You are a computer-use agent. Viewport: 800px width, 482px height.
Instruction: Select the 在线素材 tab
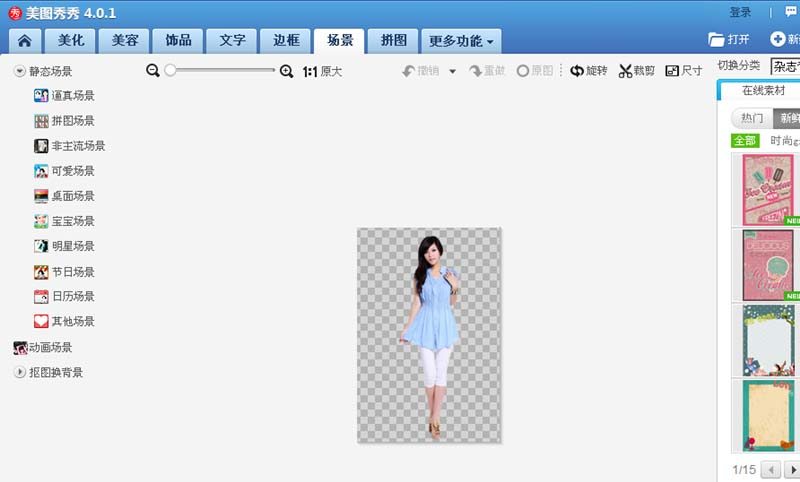tap(763, 91)
